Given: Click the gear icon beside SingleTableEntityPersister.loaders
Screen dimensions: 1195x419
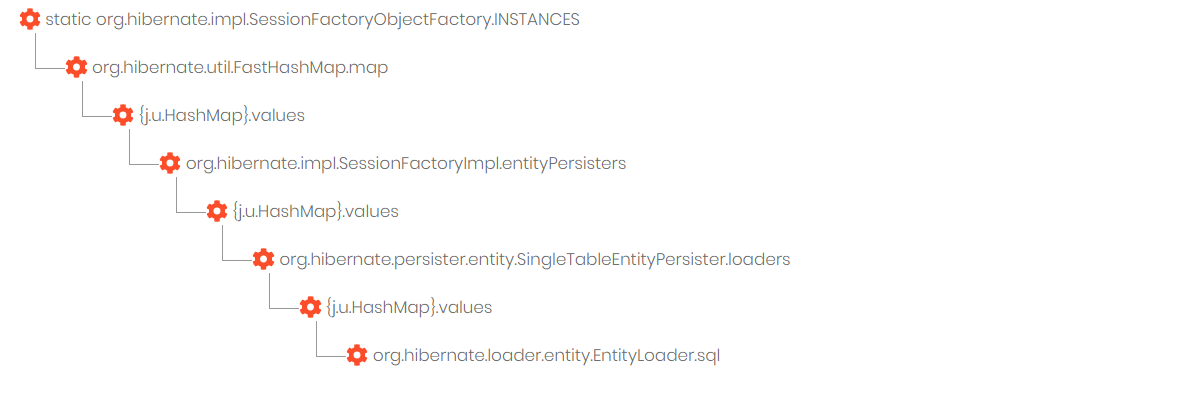Looking at the screenshot, I should pos(263,259).
